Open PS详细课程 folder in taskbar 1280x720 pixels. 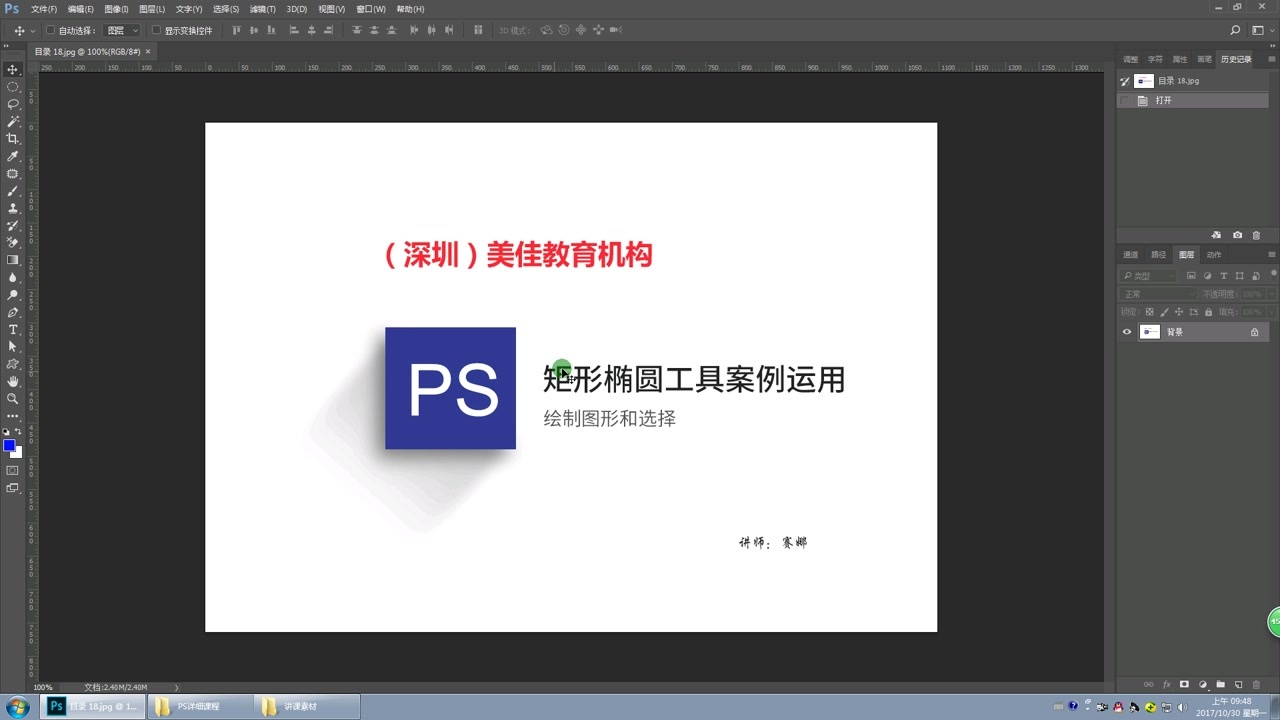coord(199,706)
